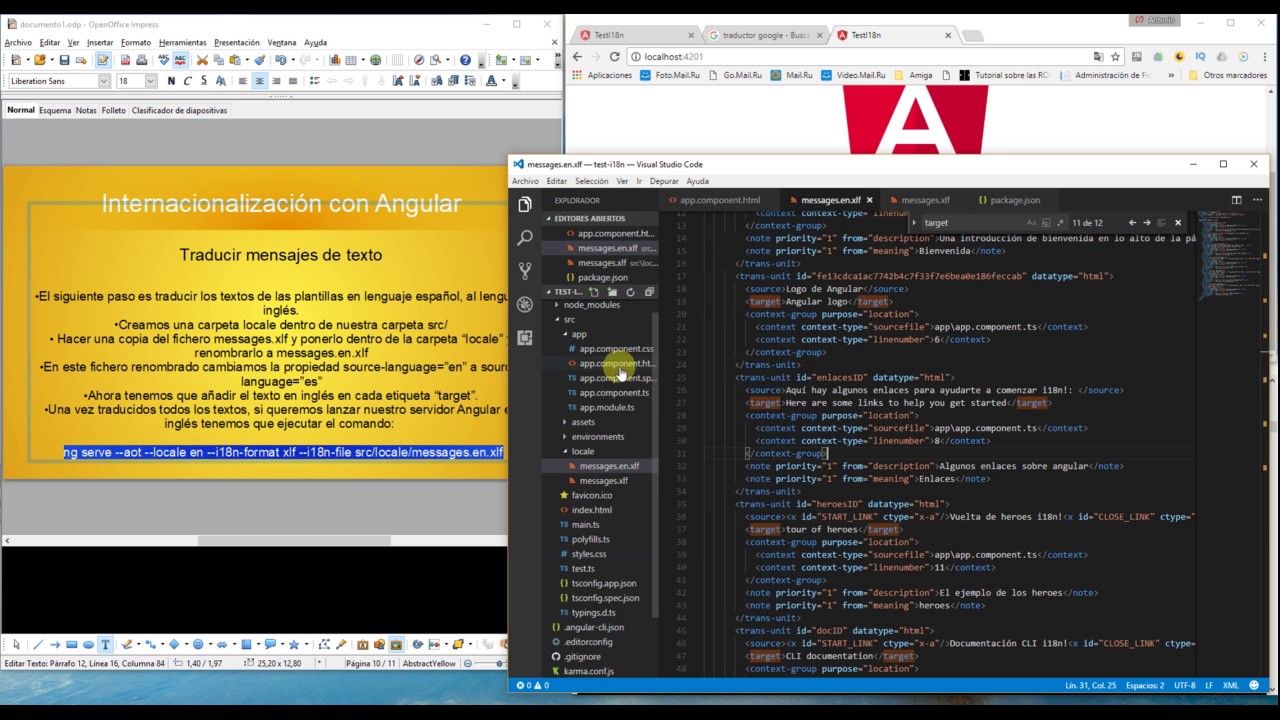Screen dimensions: 1280x720
Task: Open the Debug view in VS Code
Action: [525, 305]
